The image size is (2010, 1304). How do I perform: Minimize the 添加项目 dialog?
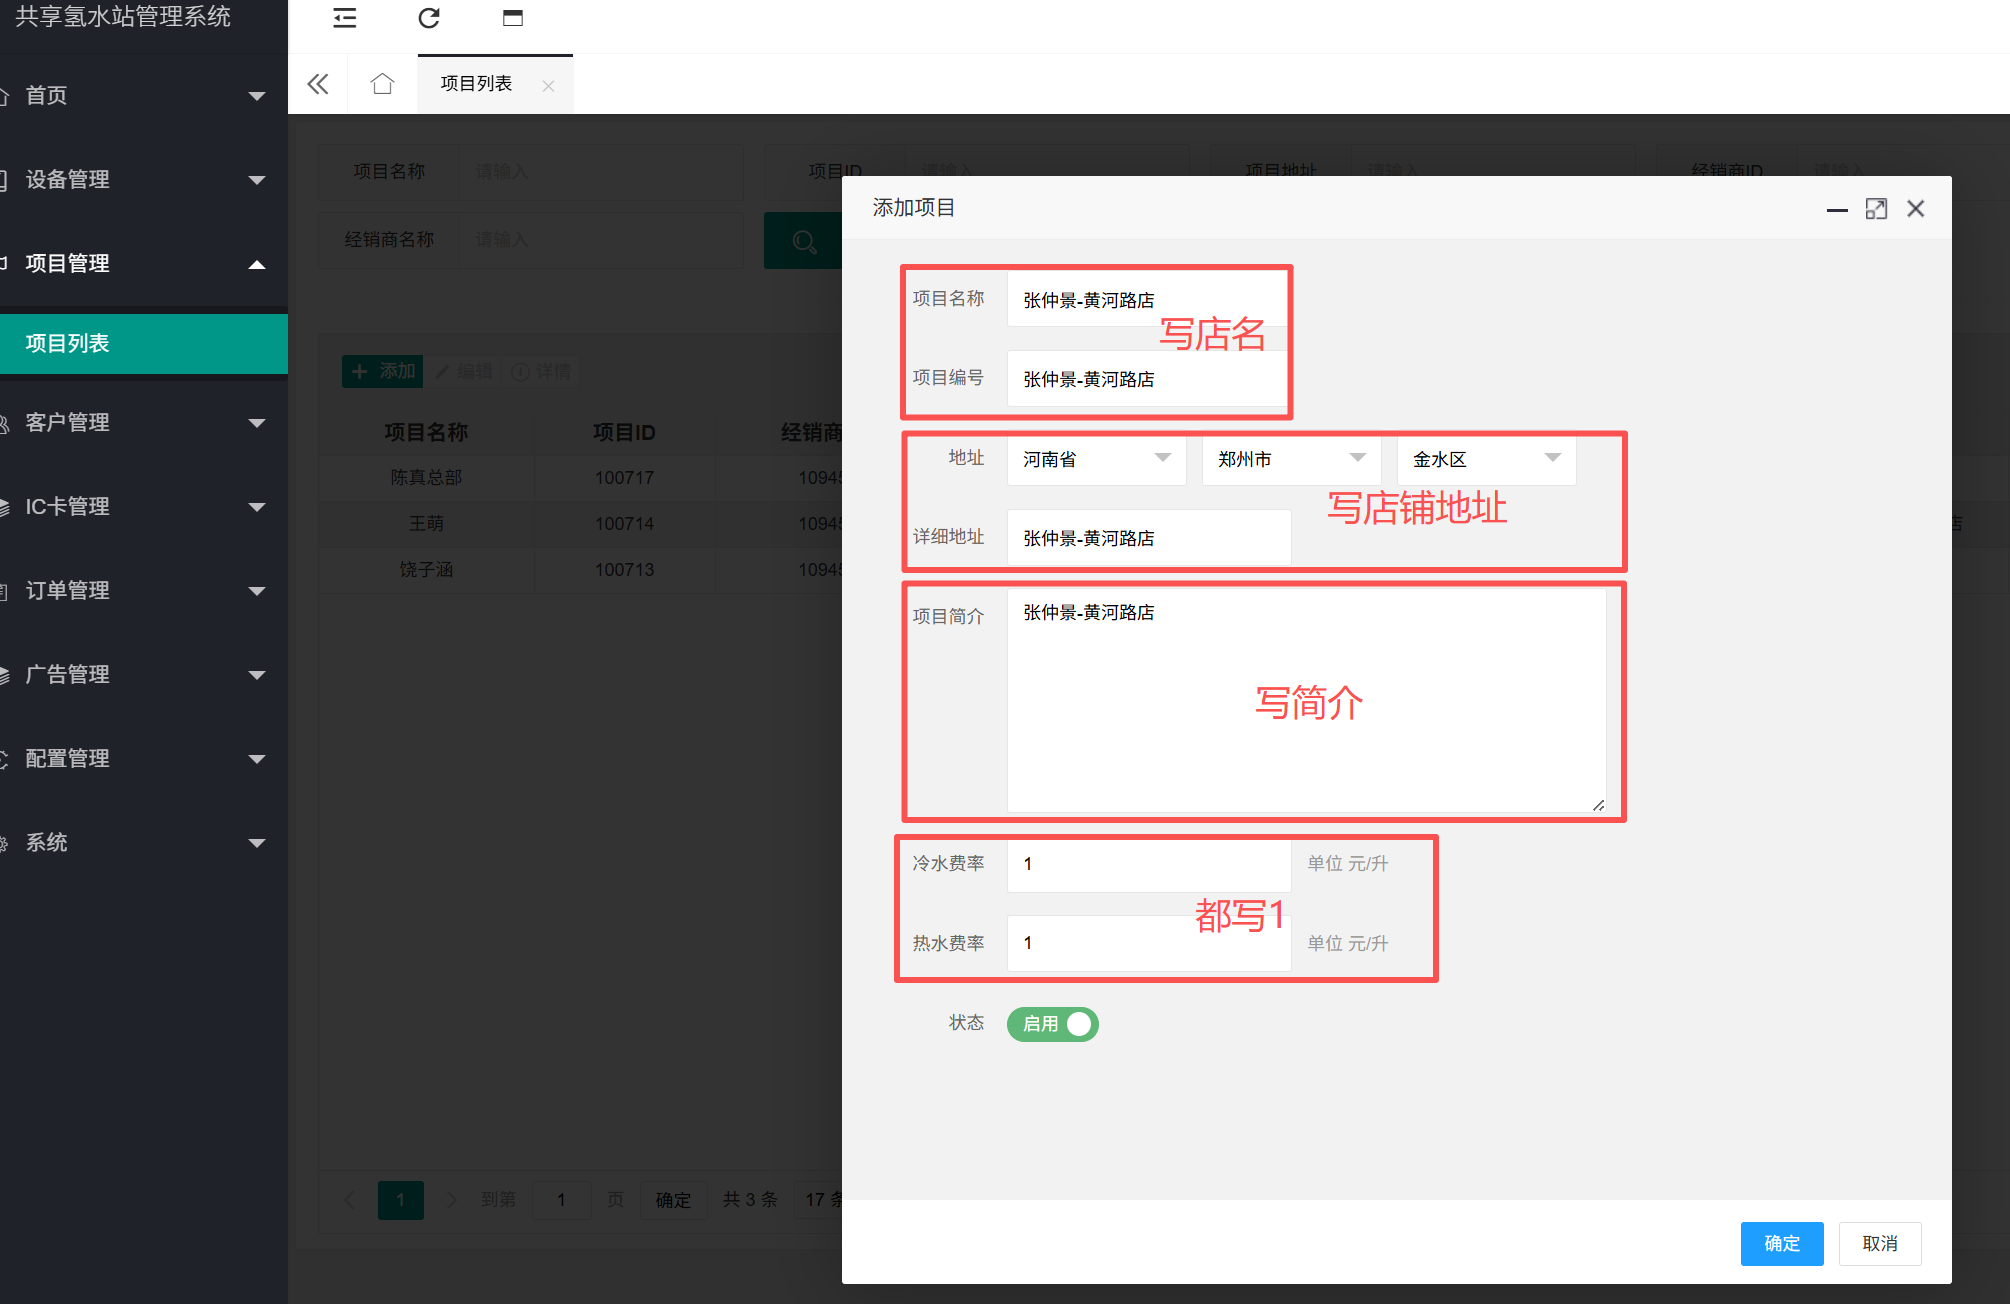pos(1837,209)
